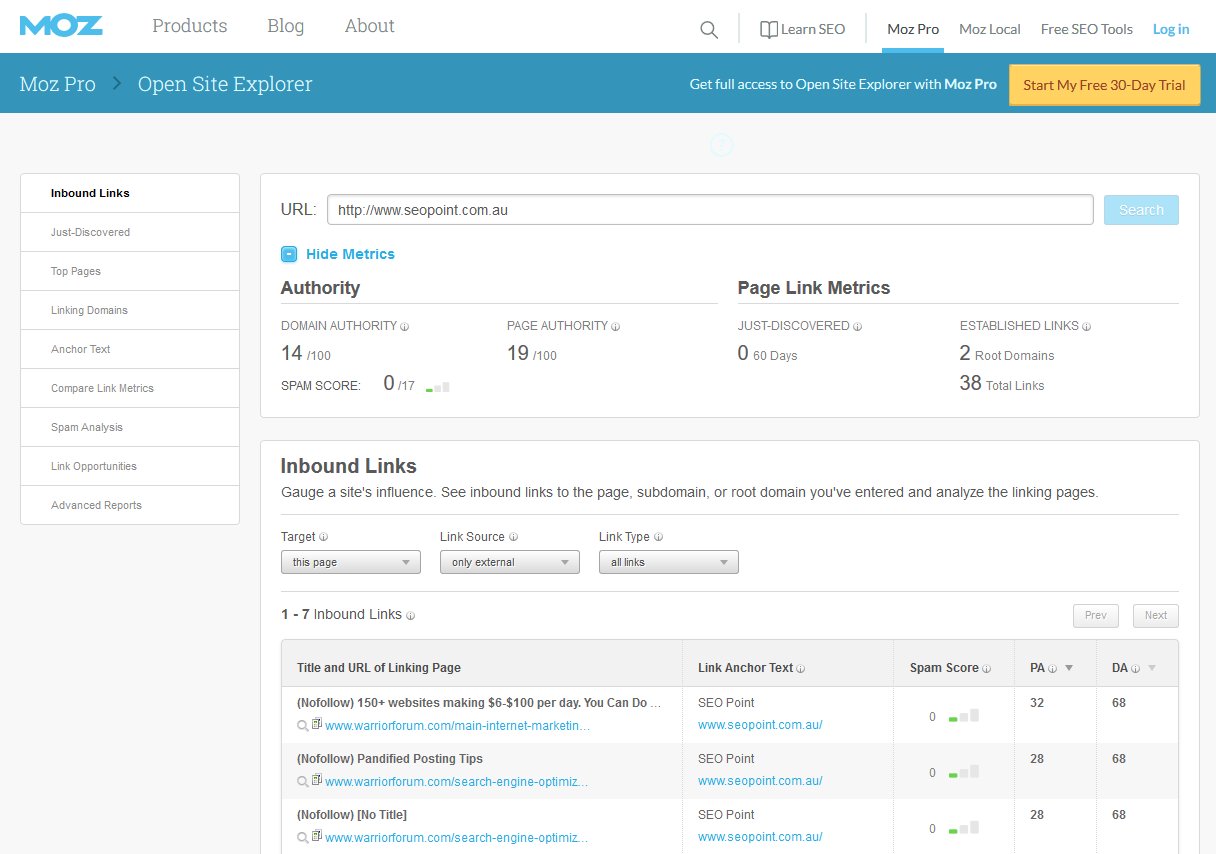The width and height of the screenshot is (1216, 854).
Task: Click the Log in link
Action: click(1171, 29)
